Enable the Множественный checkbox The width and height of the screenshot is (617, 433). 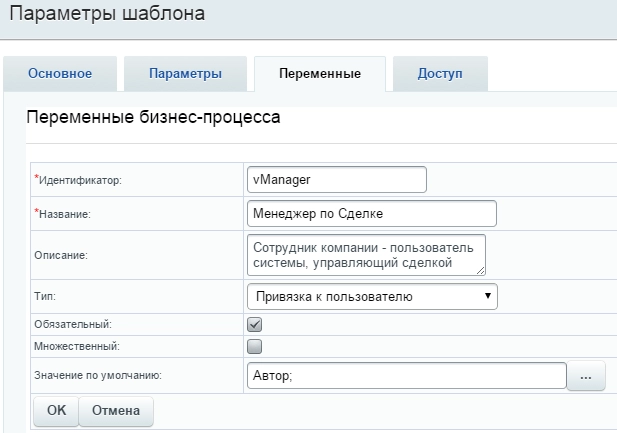(254, 346)
